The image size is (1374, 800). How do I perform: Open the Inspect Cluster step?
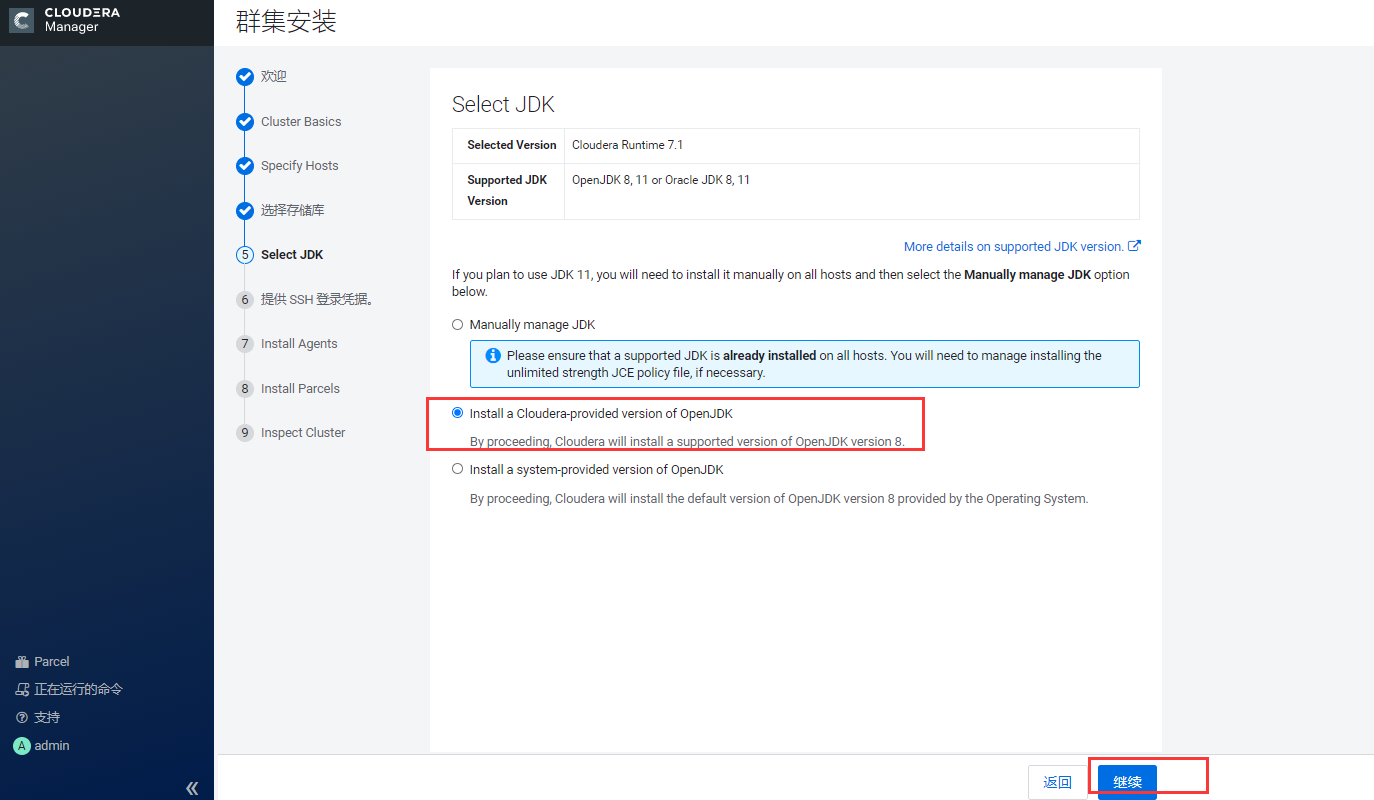tap(303, 433)
